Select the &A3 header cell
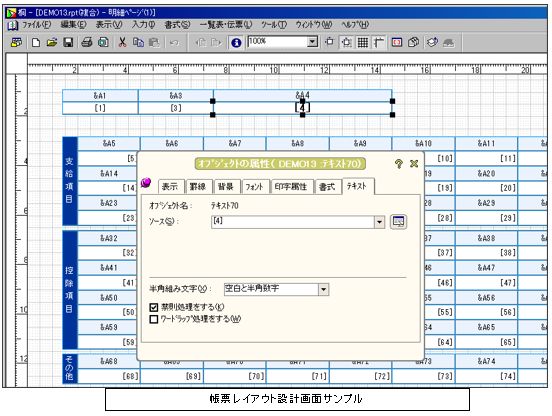This screenshot has width=552, height=416. [176, 96]
